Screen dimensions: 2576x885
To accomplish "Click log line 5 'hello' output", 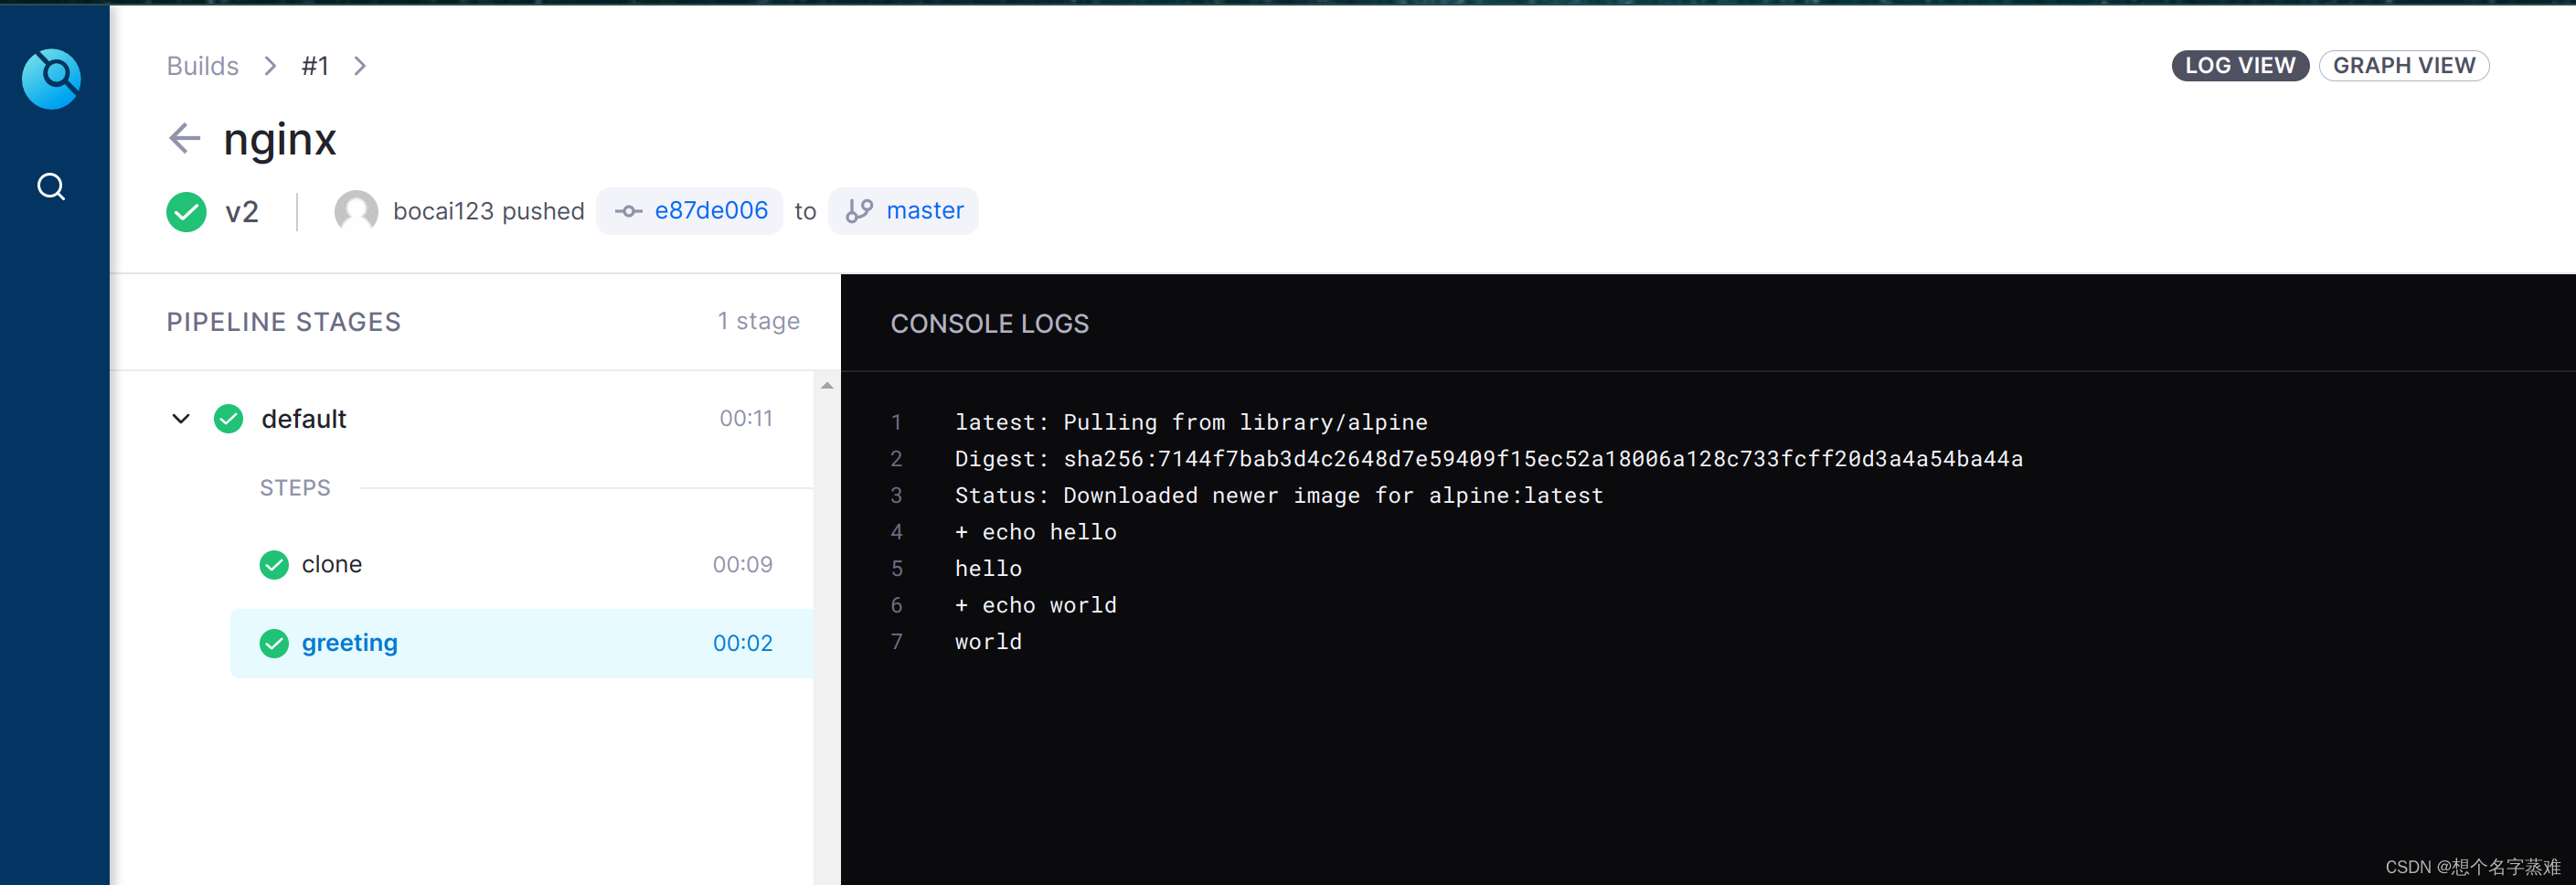I will (x=988, y=569).
